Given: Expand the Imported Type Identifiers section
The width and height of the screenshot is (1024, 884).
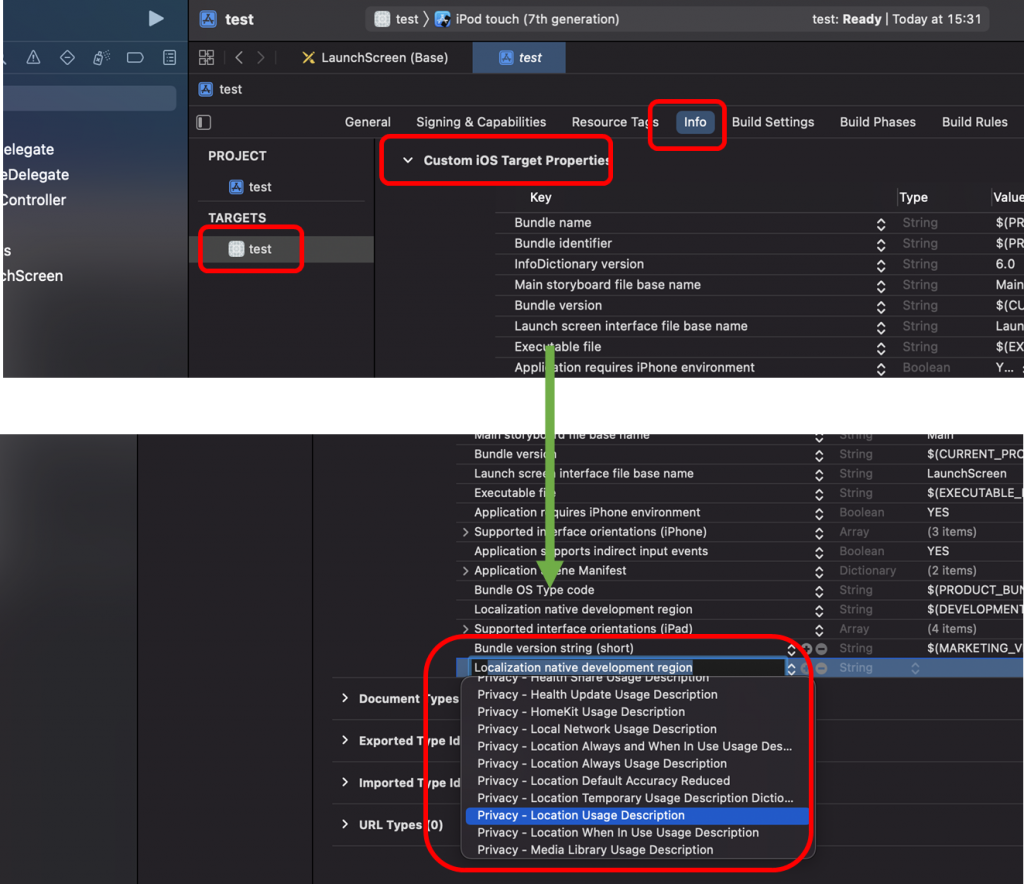Looking at the screenshot, I should point(345,782).
